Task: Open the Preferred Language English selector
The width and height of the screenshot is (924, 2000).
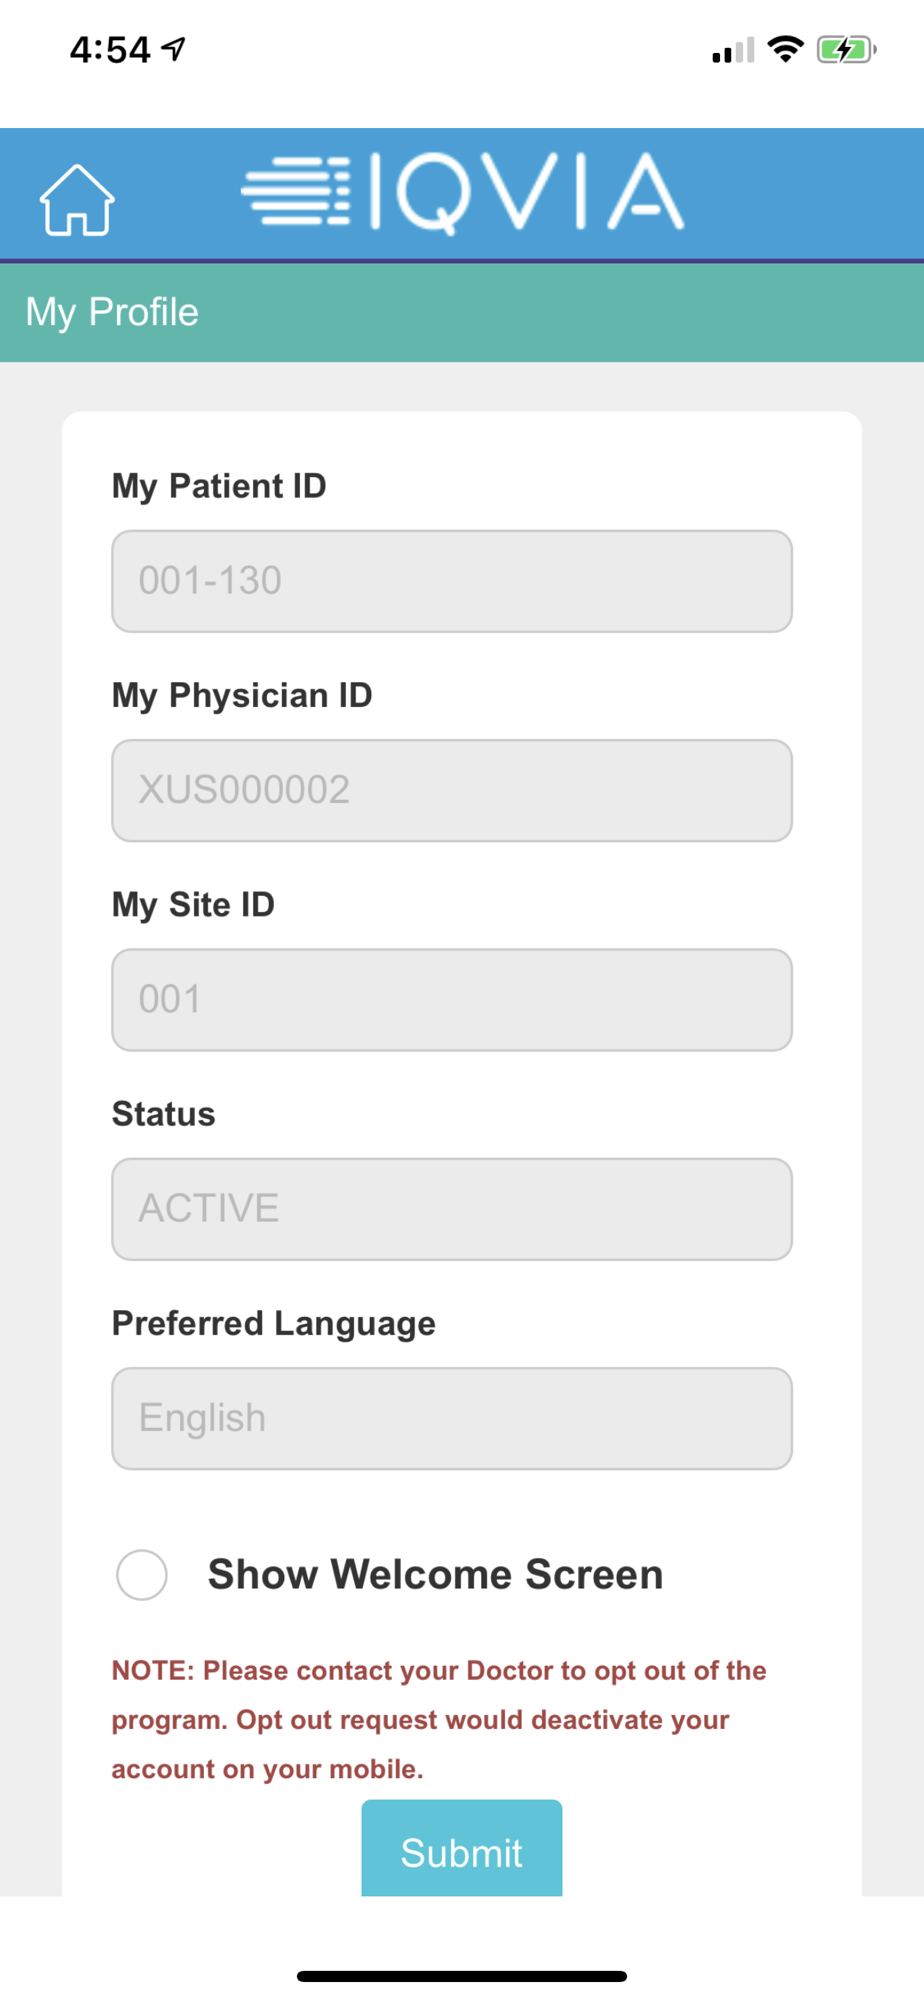Action: click(452, 1418)
